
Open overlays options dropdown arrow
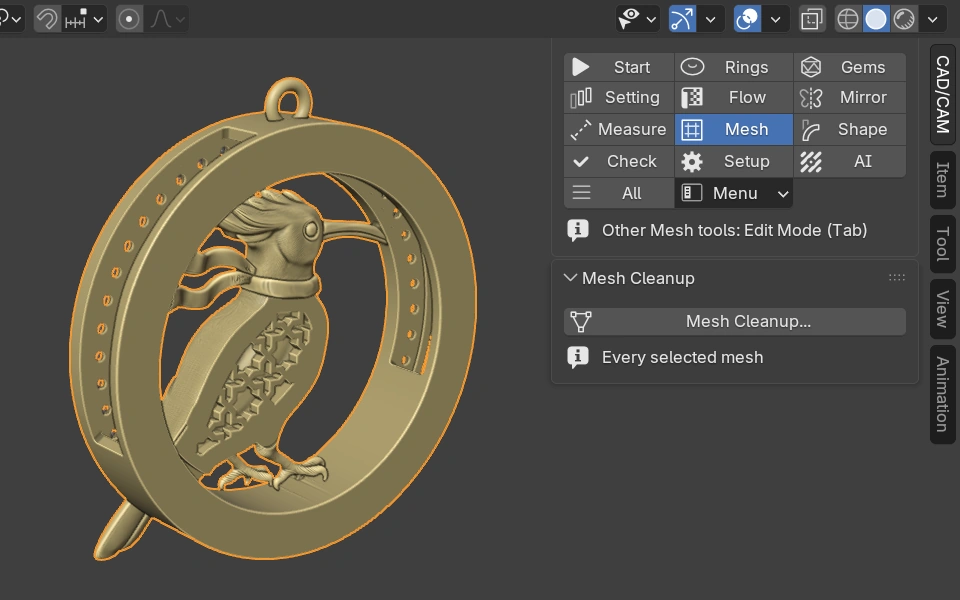click(776, 19)
